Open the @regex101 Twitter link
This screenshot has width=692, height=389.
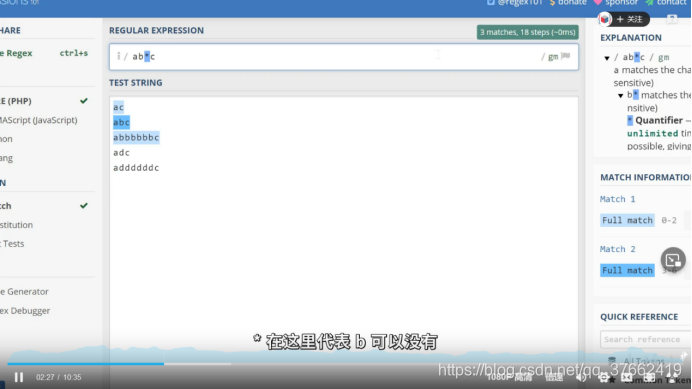click(x=515, y=3)
